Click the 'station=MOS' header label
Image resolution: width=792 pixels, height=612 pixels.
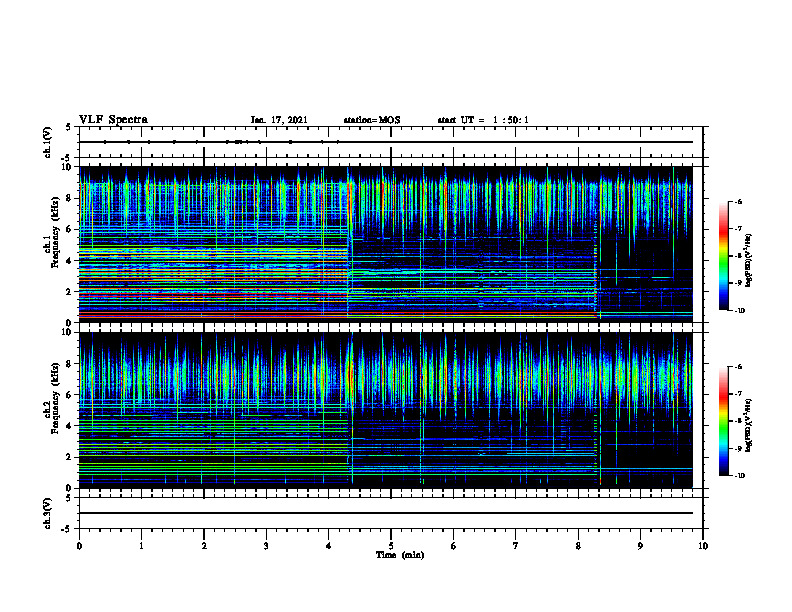[372, 120]
